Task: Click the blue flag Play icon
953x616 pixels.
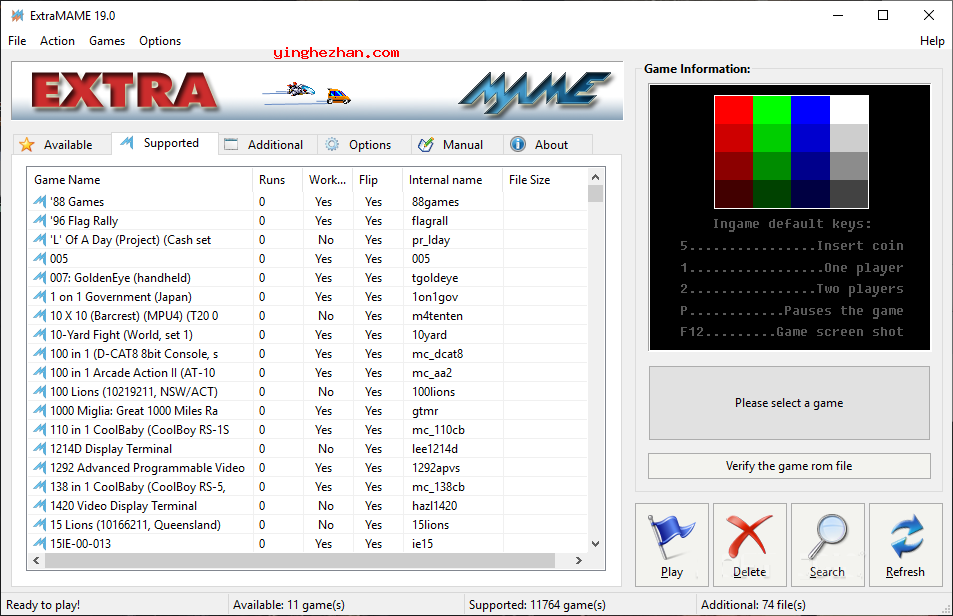Action: pos(671,536)
